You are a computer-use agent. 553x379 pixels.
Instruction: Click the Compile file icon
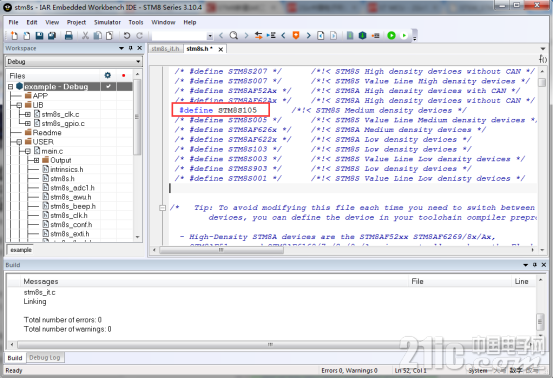point(350,36)
